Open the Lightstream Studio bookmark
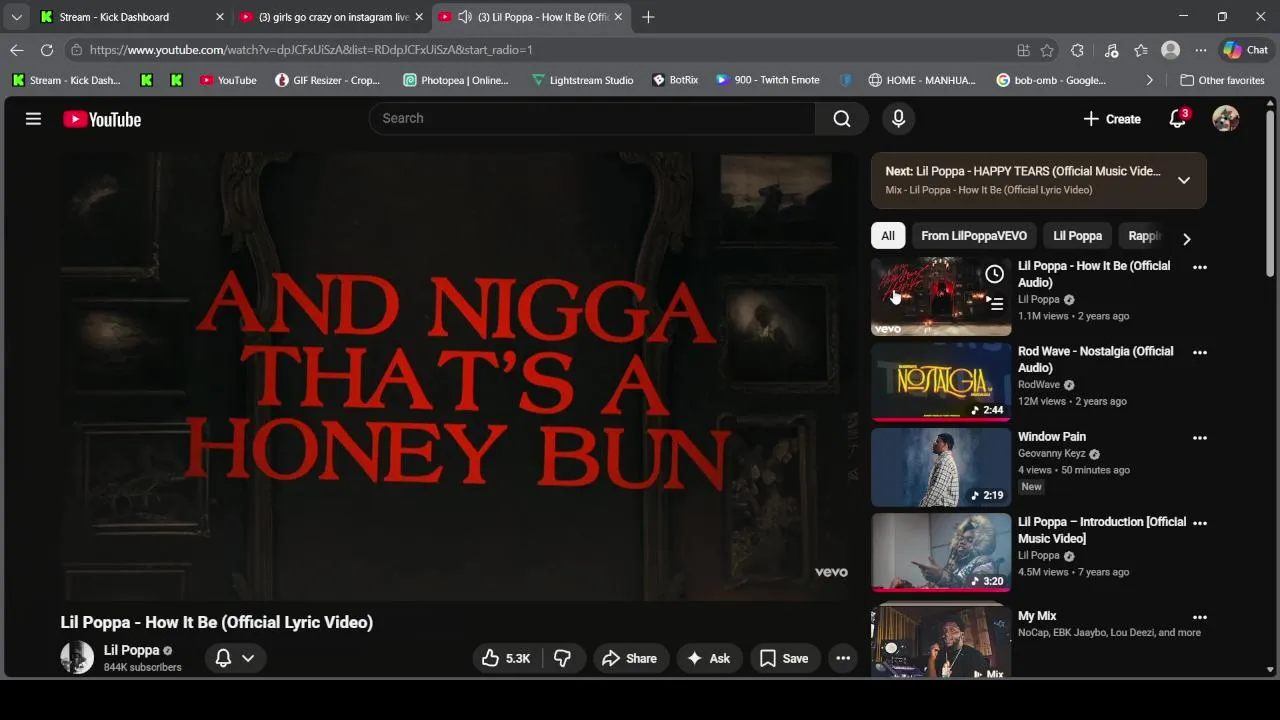Screen dimensions: 1280x720 (x=583, y=80)
